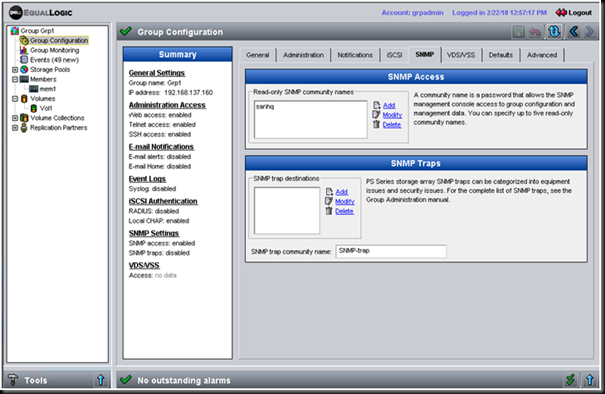Open iSCSI Authentication summary link

163,201
